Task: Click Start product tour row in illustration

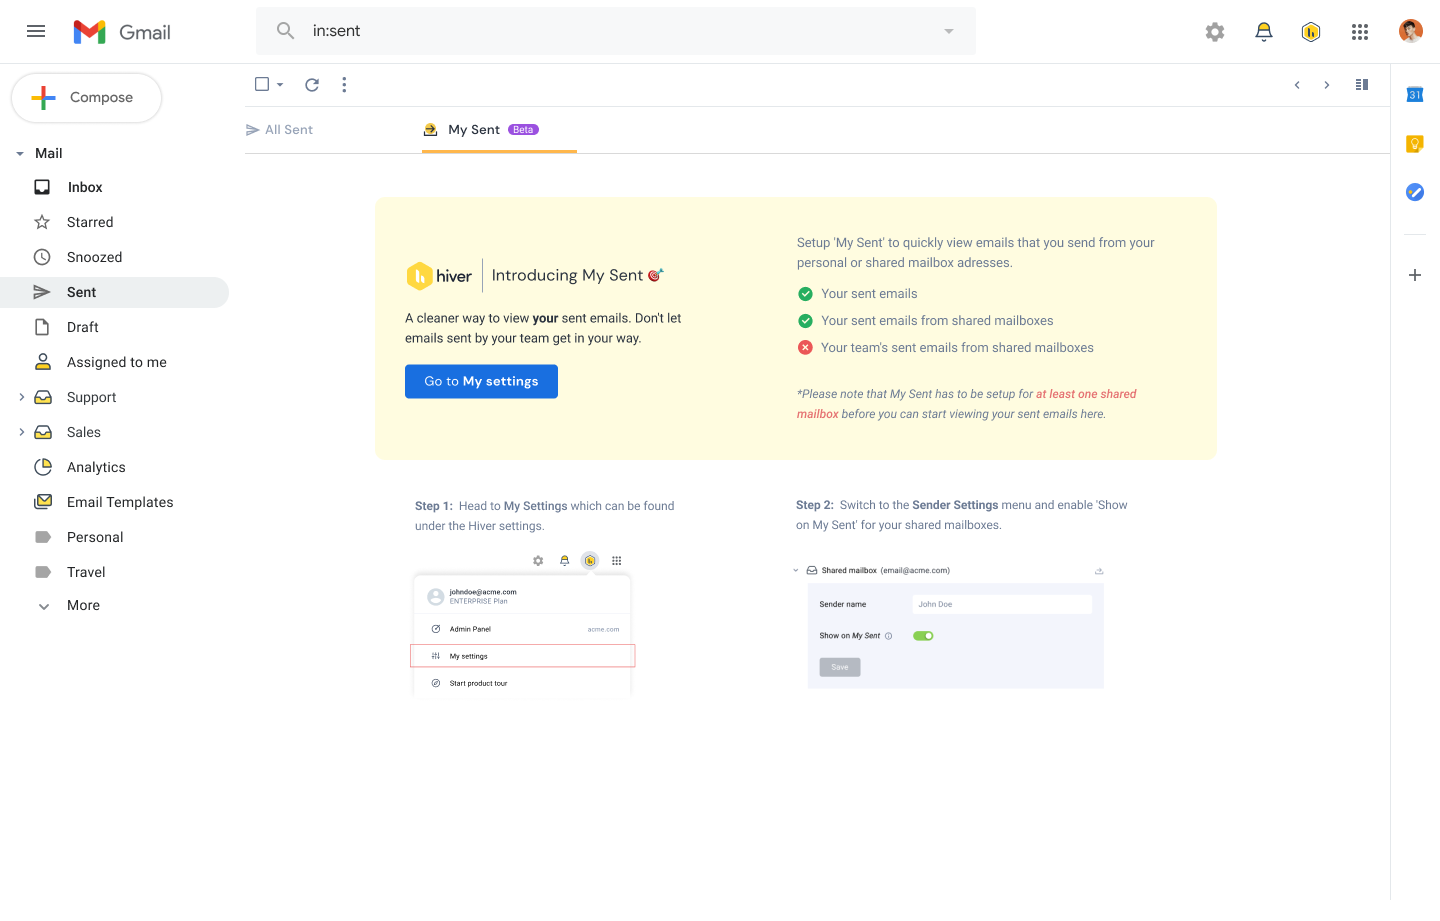Action: click(523, 683)
